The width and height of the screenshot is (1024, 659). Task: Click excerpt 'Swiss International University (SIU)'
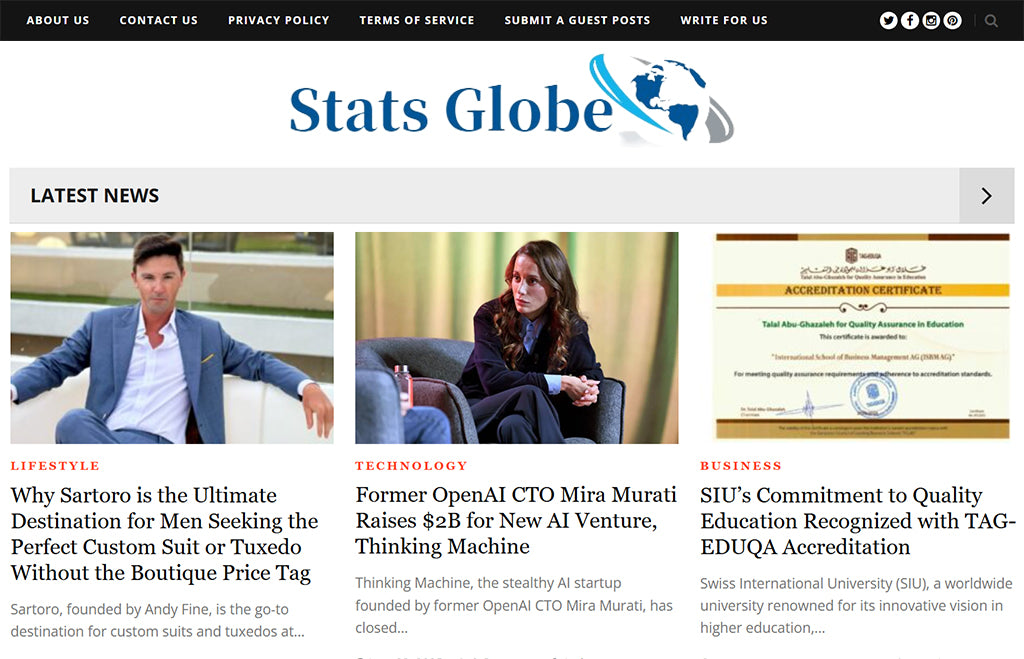coord(856,605)
